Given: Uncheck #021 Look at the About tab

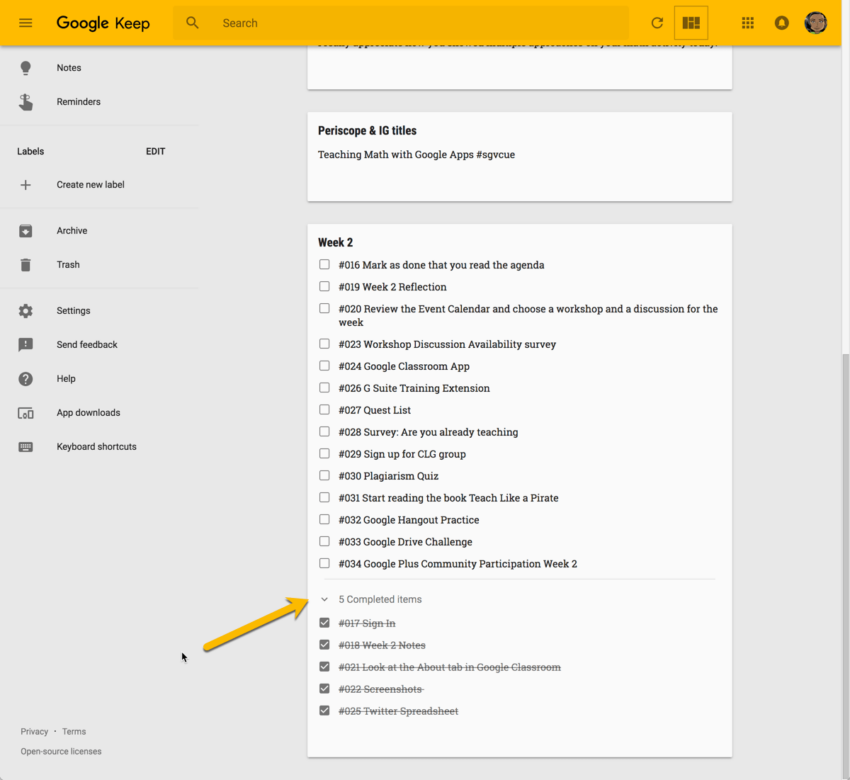Looking at the screenshot, I should click(324, 667).
